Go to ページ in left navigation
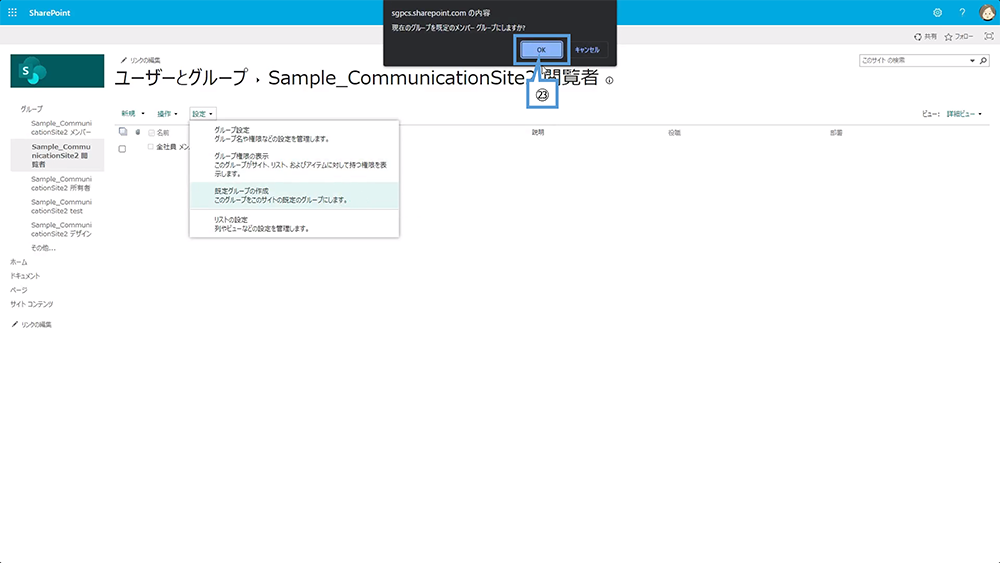Screen dimensions: 1000x563 click(x=18, y=290)
